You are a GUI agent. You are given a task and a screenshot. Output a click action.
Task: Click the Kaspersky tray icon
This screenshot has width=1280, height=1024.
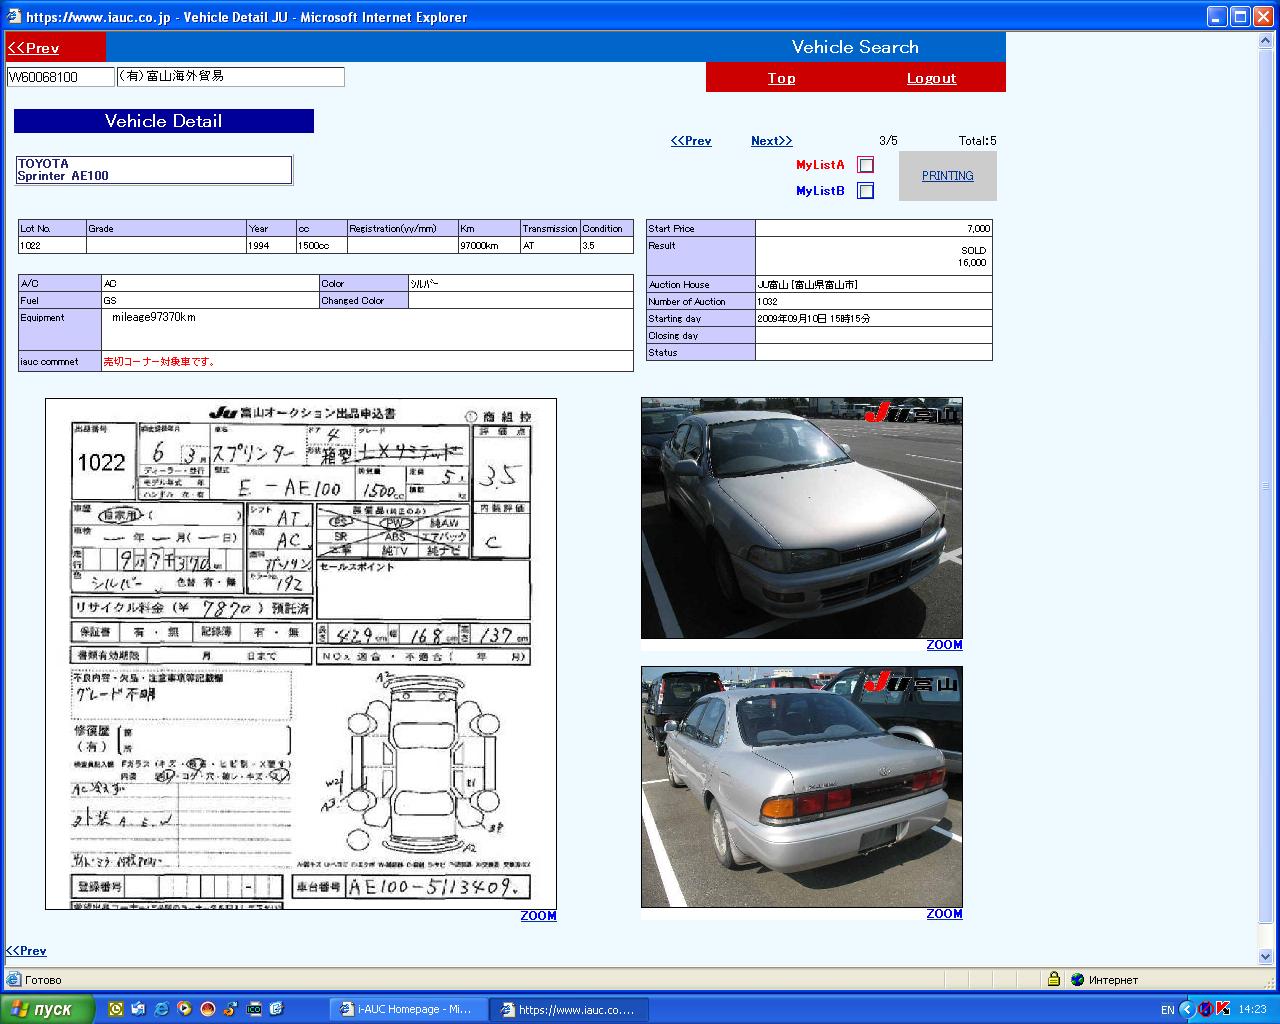pyautogui.click(x=1223, y=1009)
